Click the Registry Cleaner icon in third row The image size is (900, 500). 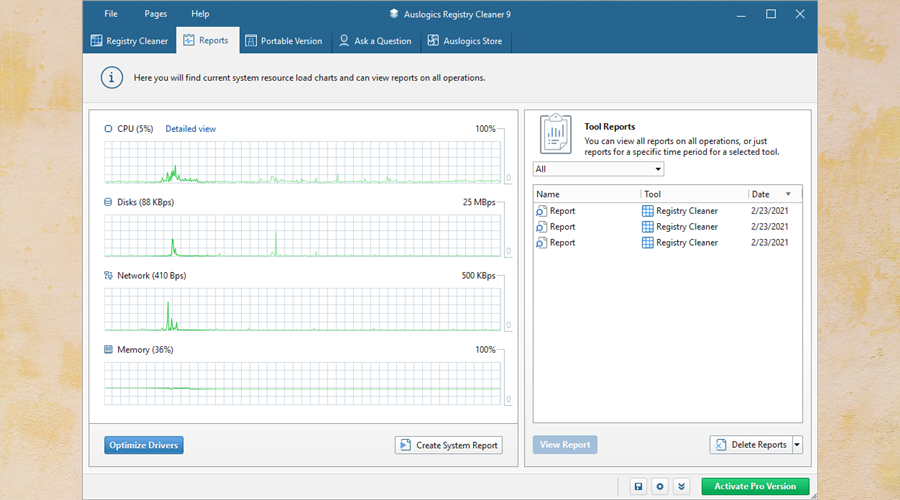[648, 243]
